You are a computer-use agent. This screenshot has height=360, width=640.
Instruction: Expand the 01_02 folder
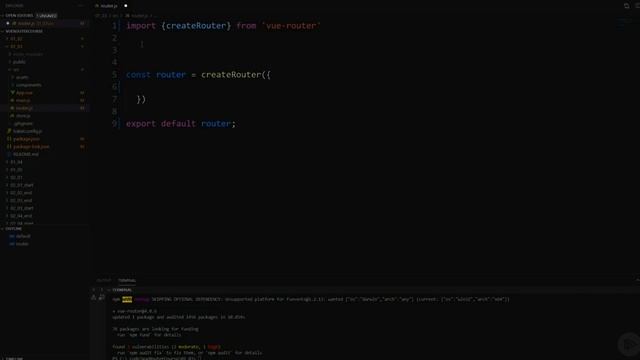click(x=16, y=39)
